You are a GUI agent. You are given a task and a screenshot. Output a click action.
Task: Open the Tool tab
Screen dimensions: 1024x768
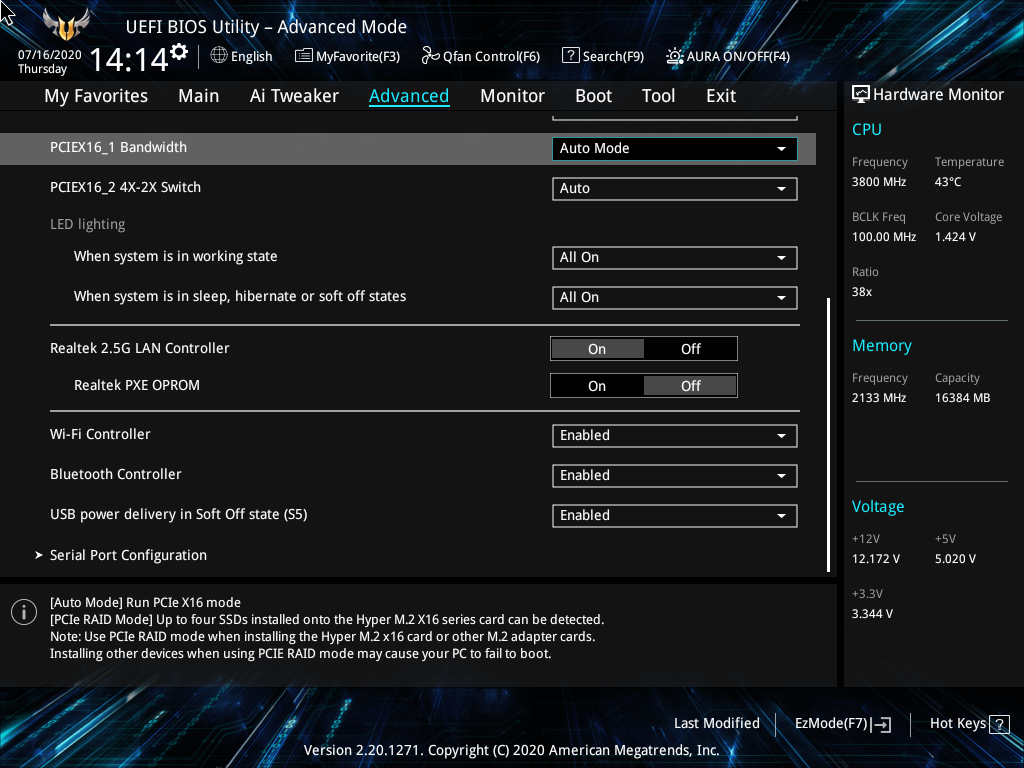[658, 95]
